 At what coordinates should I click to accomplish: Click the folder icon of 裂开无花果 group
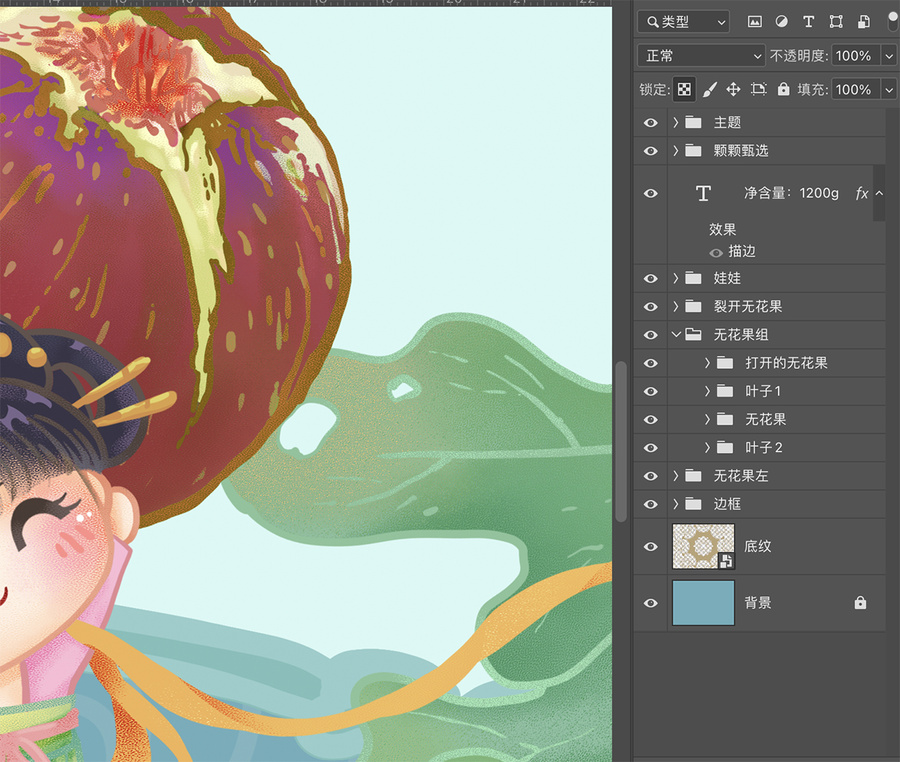coord(693,306)
